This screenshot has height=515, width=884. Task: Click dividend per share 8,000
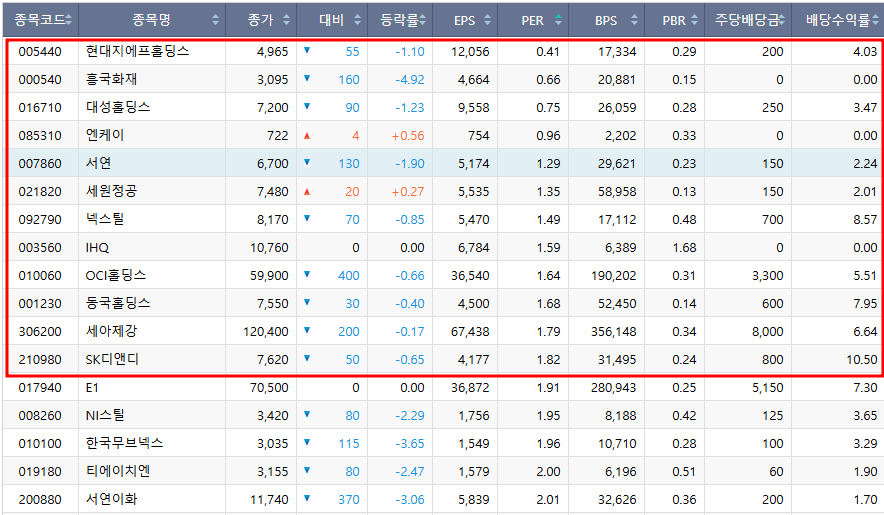[x=768, y=332]
